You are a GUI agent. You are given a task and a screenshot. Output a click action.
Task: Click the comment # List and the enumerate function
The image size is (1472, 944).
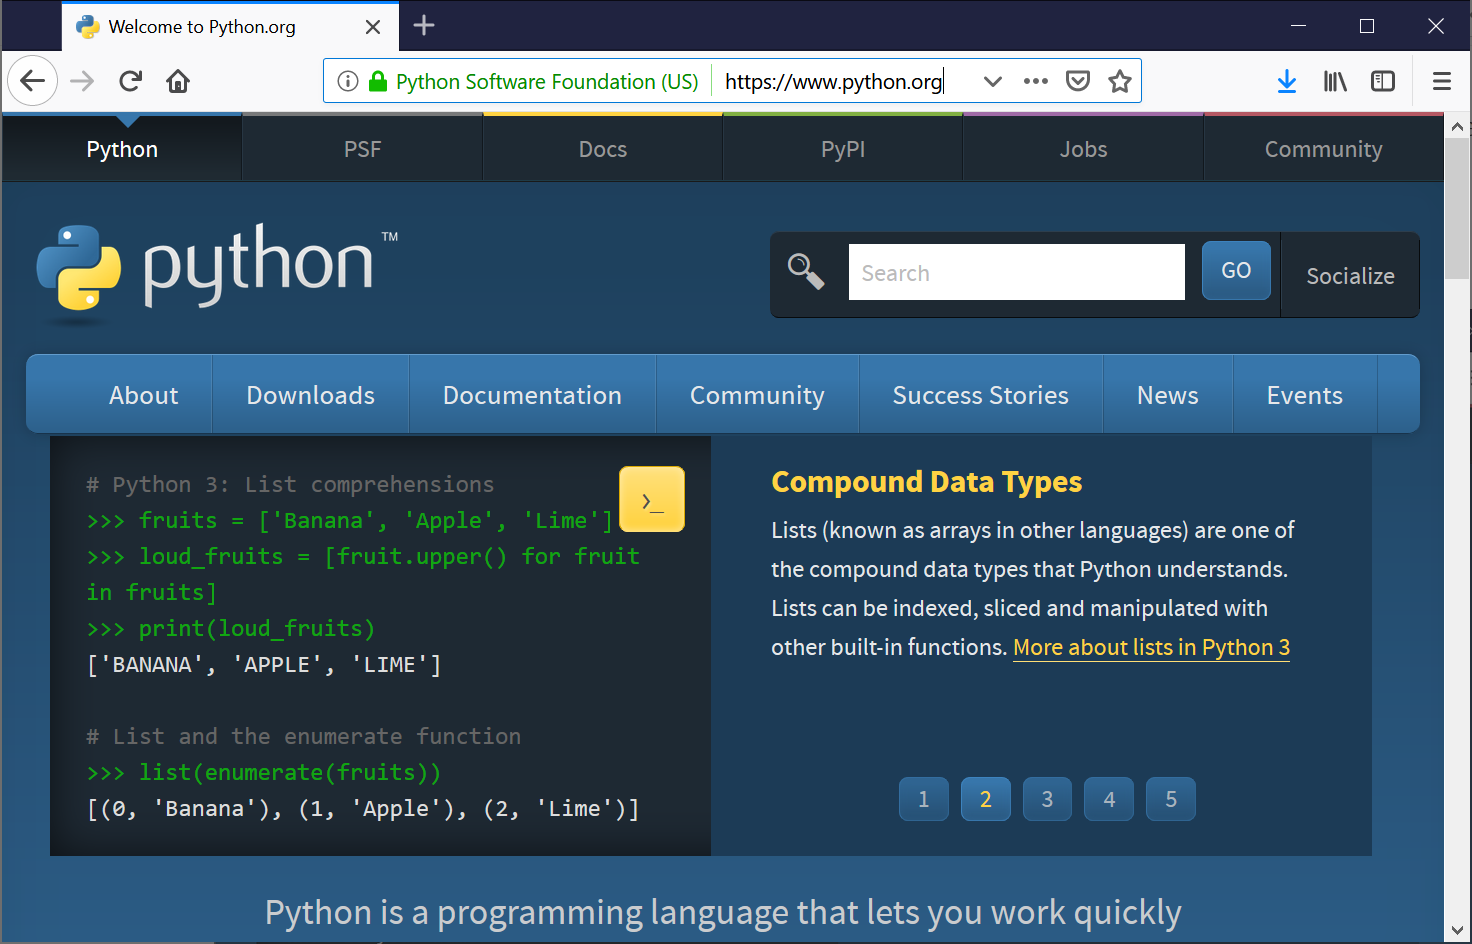303,736
